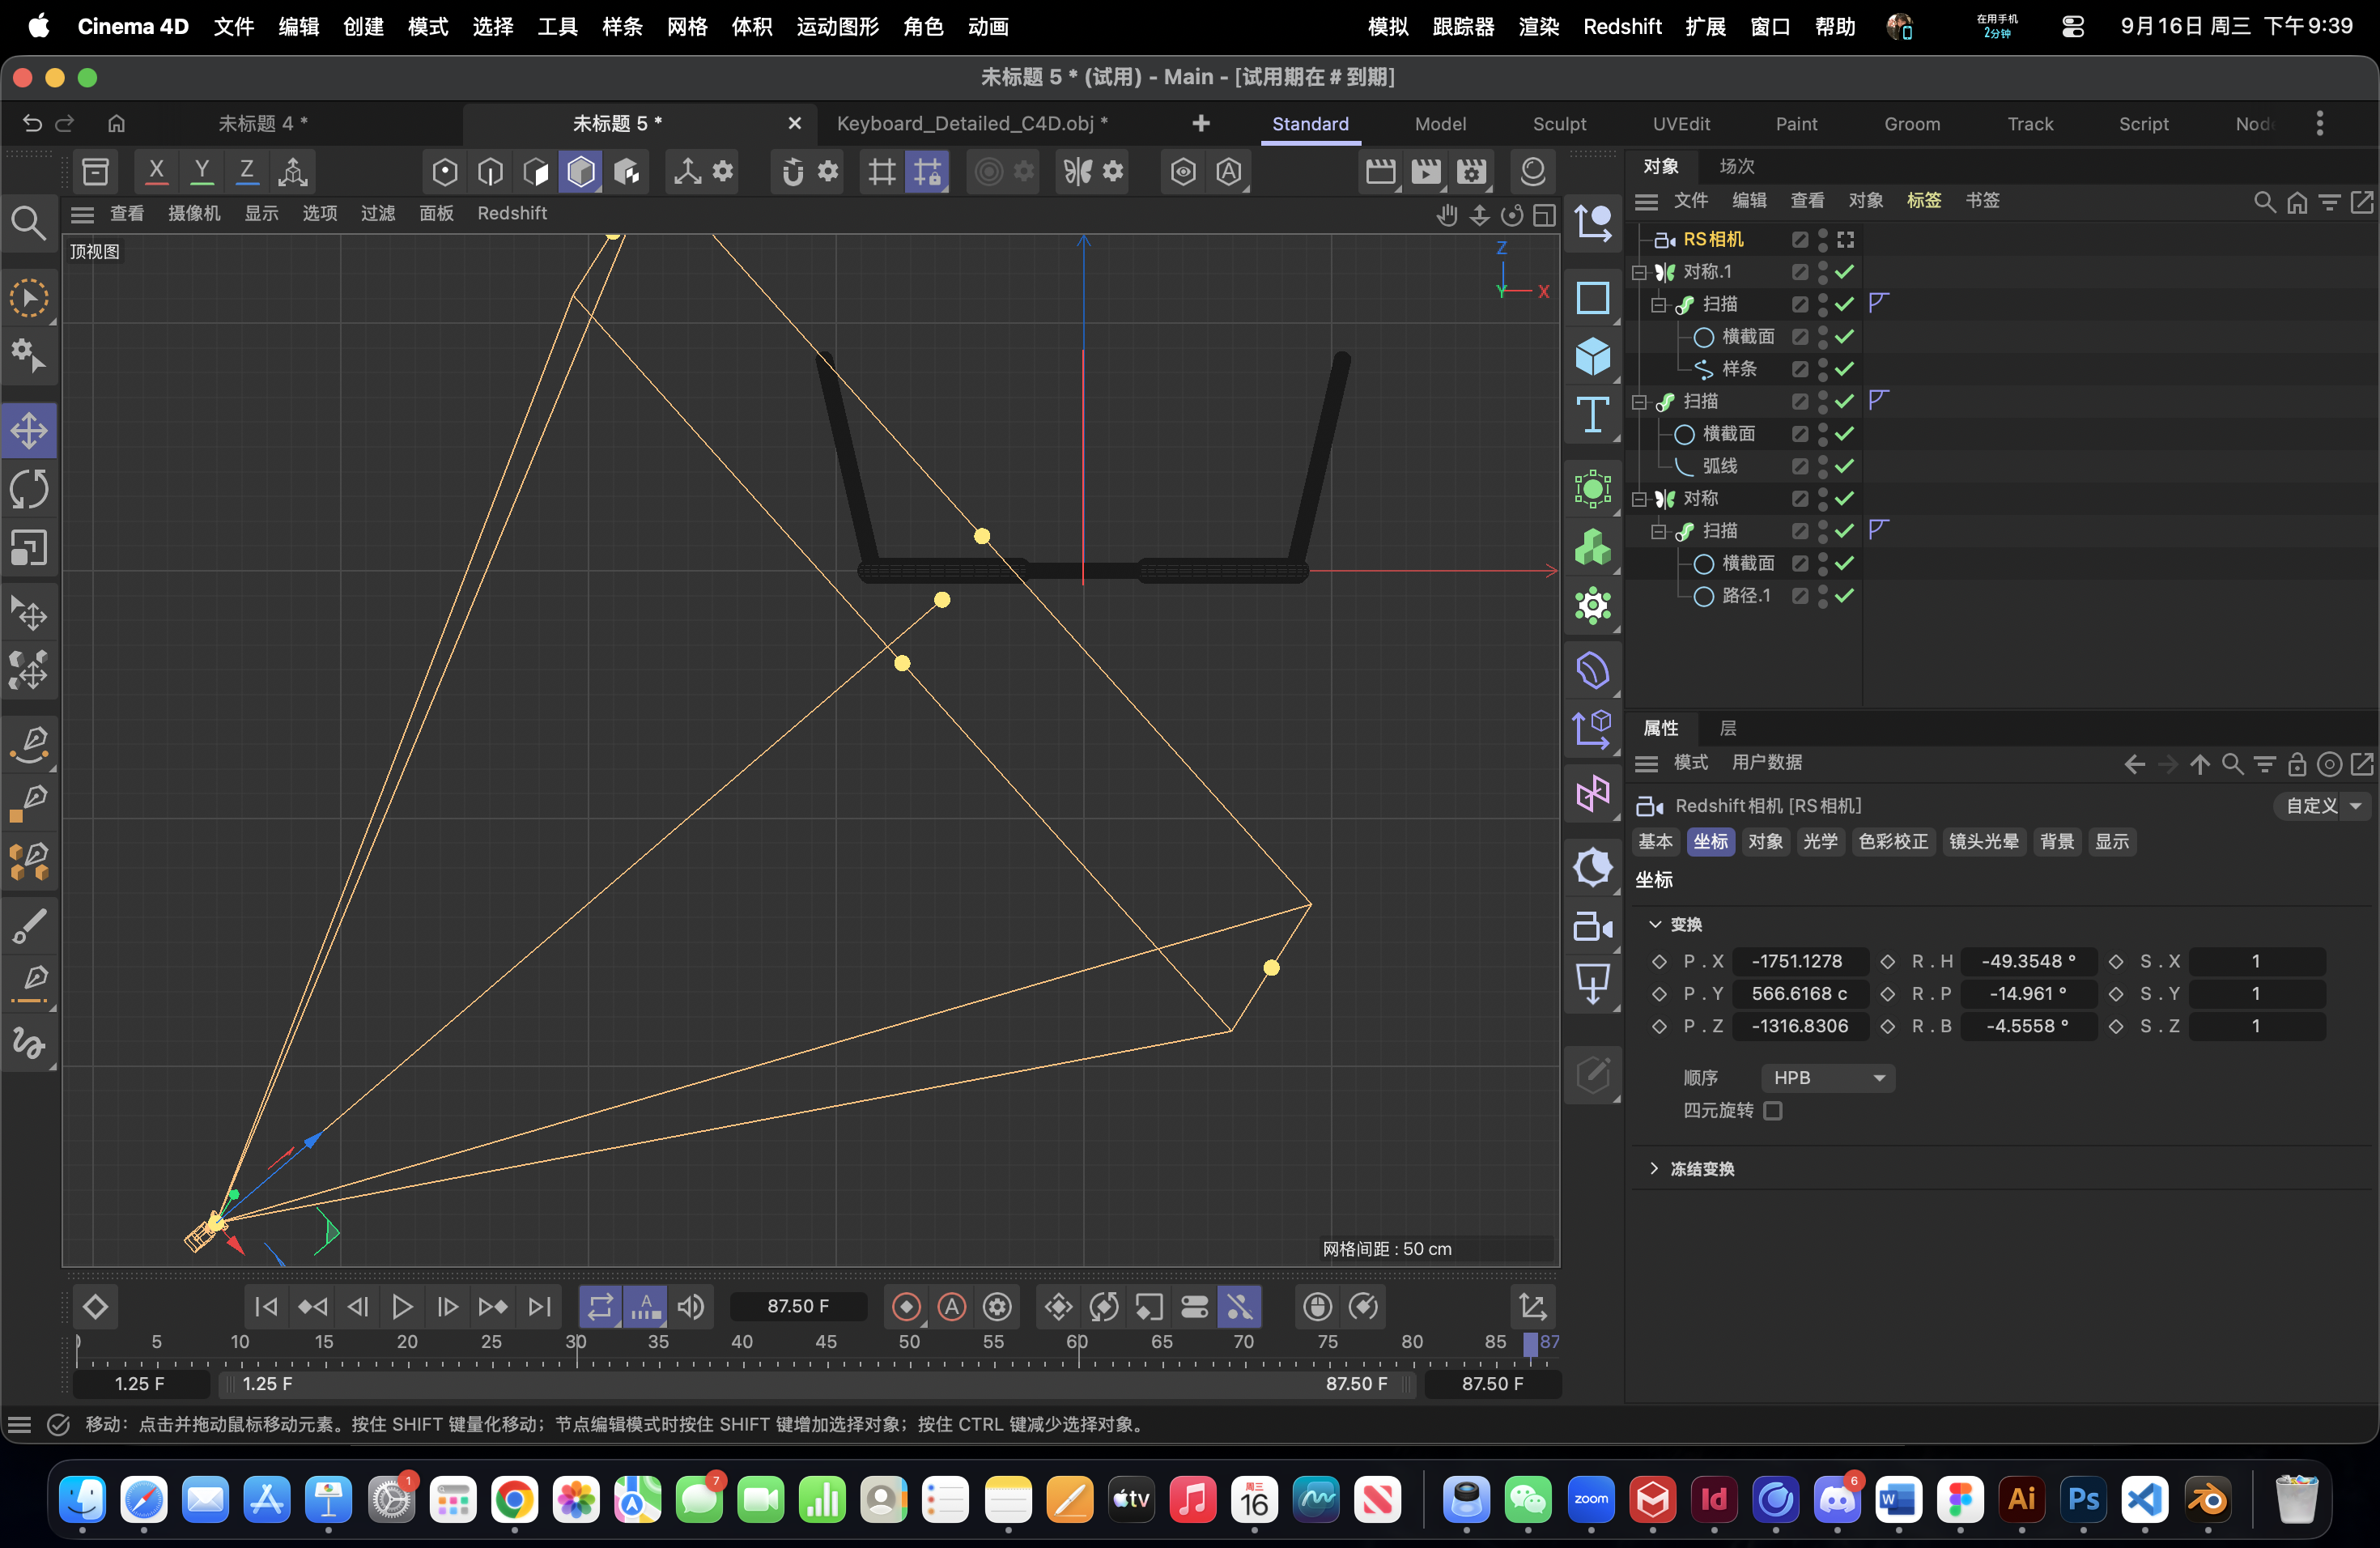Enable the 四元旋转 checkbox
2380x1548 pixels.
click(1773, 1111)
